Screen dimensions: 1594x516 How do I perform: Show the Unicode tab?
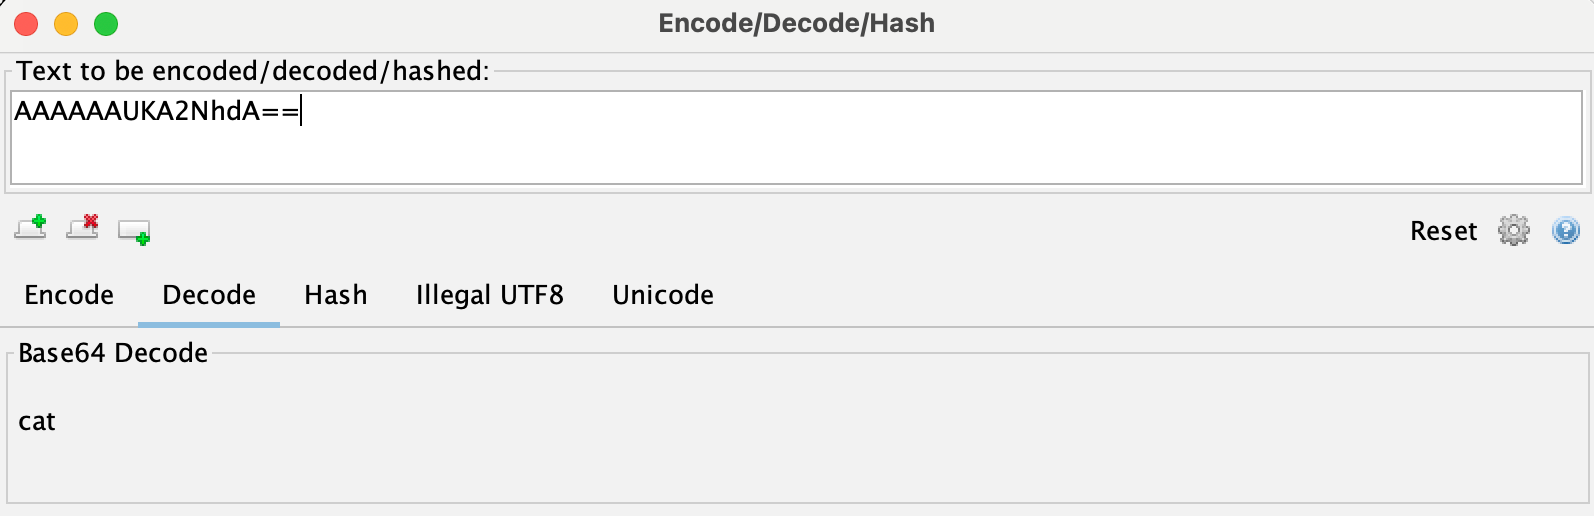click(x=663, y=295)
